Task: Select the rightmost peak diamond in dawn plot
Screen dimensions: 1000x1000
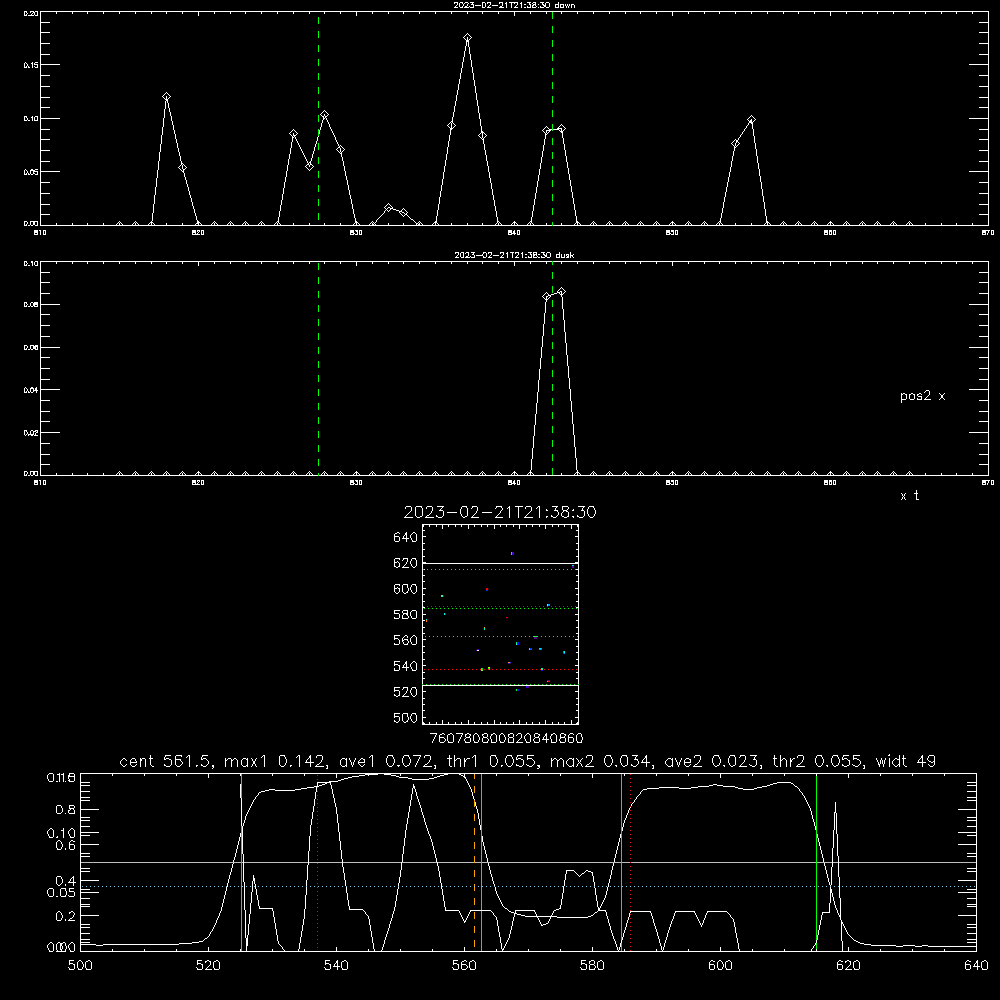Action: [751, 120]
